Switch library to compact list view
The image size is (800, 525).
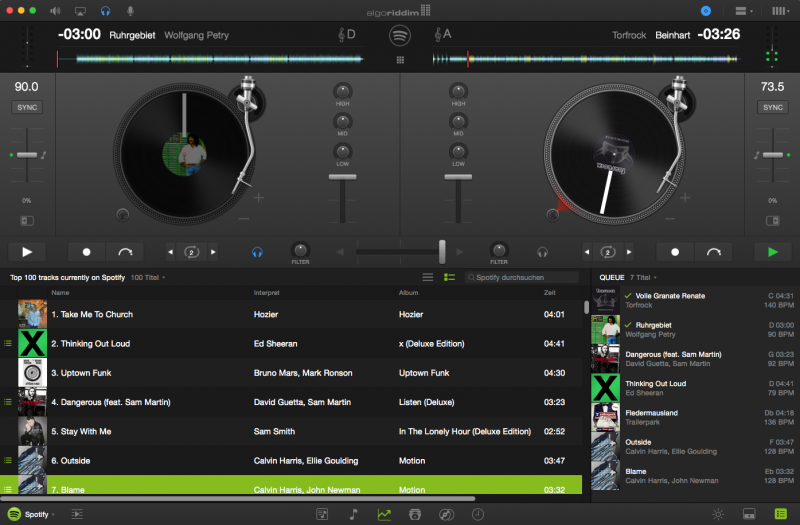pyautogui.click(x=428, y=277)
